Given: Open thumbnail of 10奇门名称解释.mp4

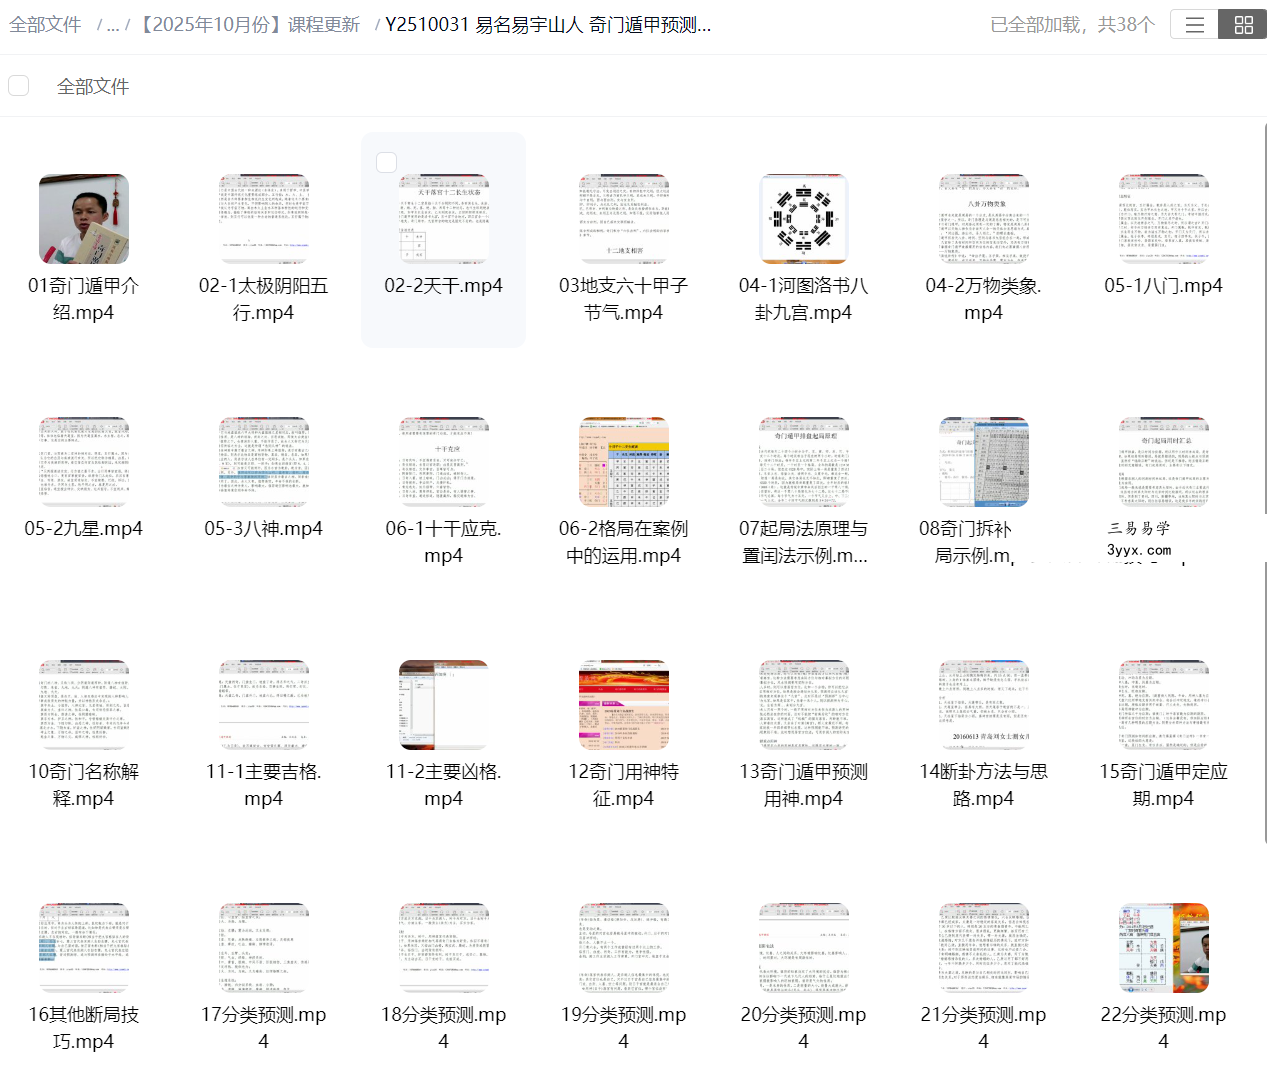Looking at the screenshot, I should click(x=84, y=705).
